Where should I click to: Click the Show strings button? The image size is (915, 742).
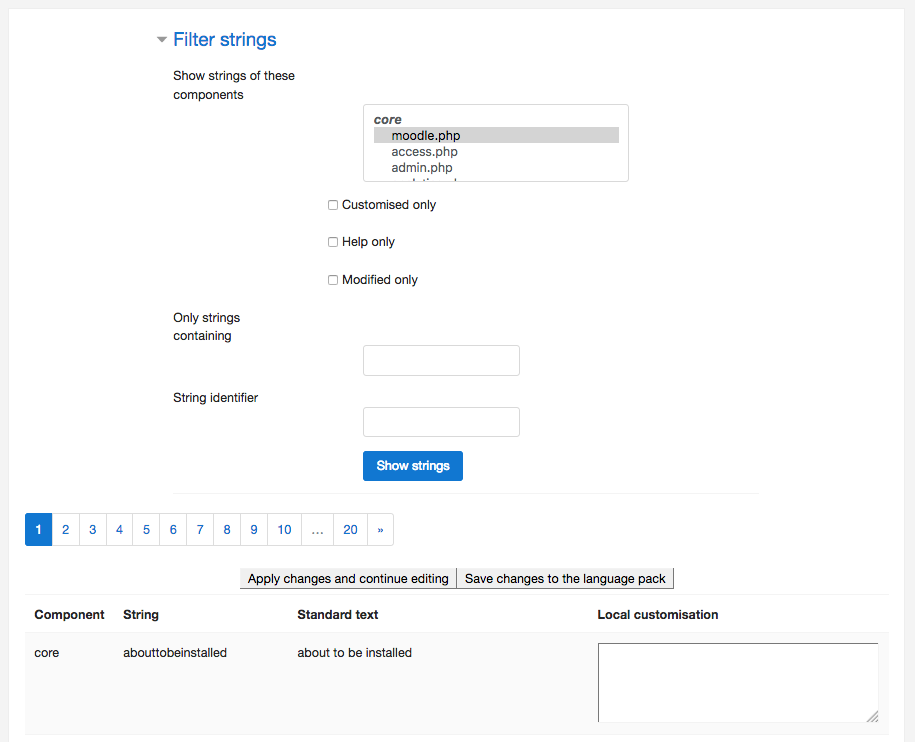413,466
